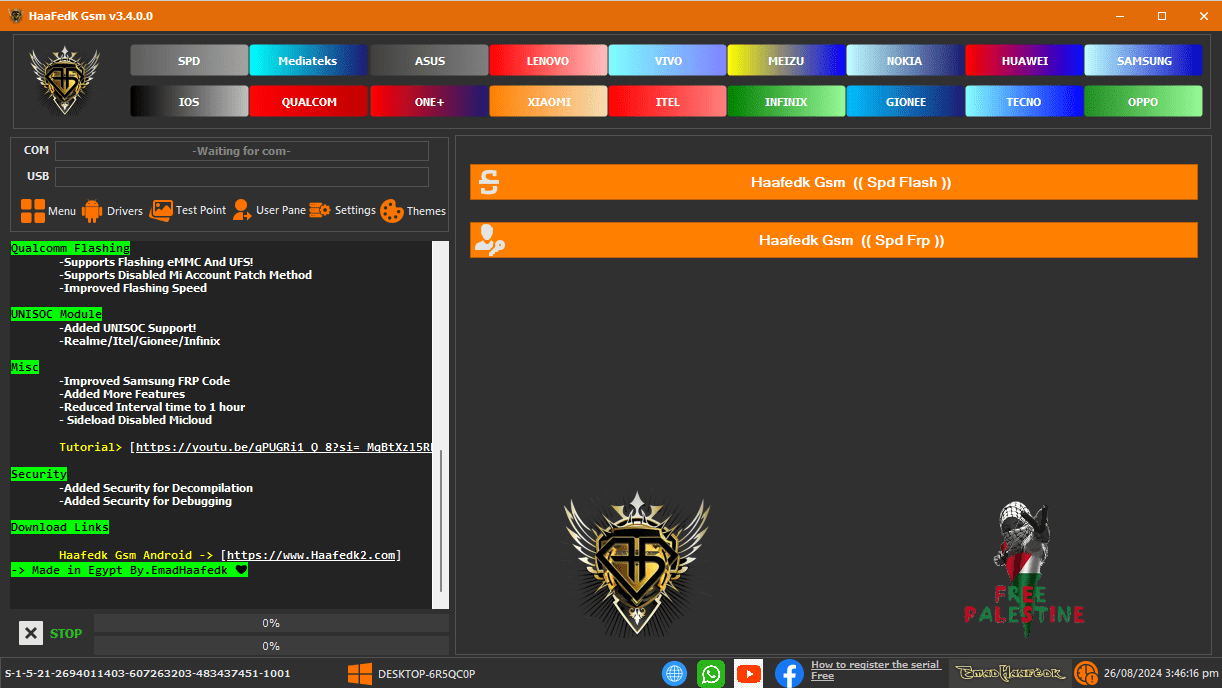
Task: Open the Test Point viewer
Action: 160,210
